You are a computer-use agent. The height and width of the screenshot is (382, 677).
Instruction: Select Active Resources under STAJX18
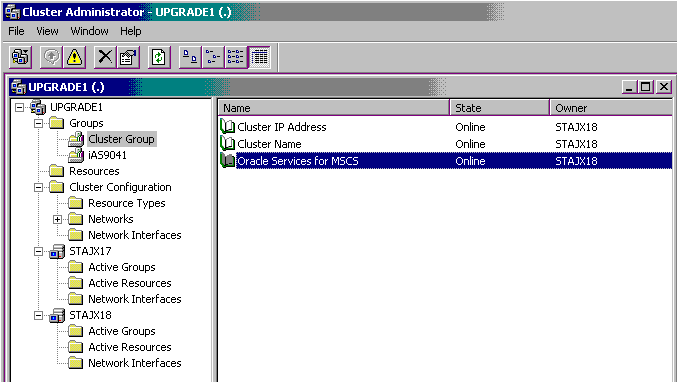coord(130,347)
